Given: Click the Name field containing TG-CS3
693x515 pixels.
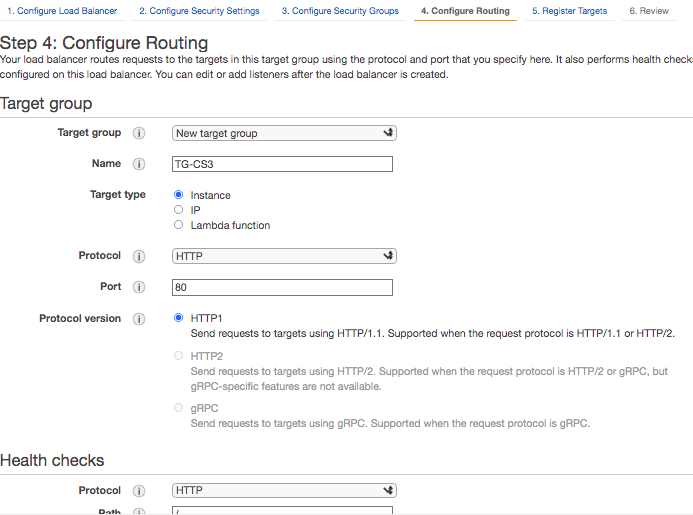Looking at the screenshot, I should pos(282,164).
